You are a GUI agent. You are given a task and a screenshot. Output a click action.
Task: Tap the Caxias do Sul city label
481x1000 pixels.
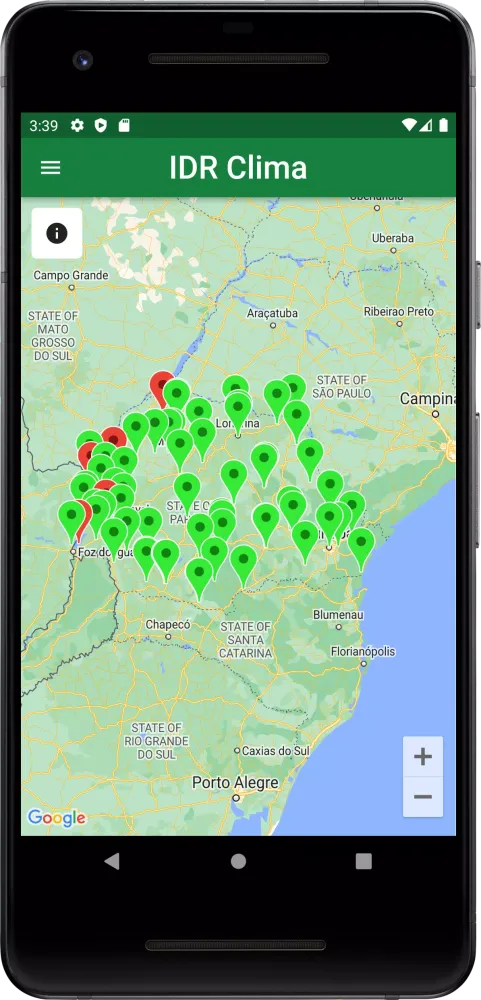pyautogui.click(x=275, y=751)
